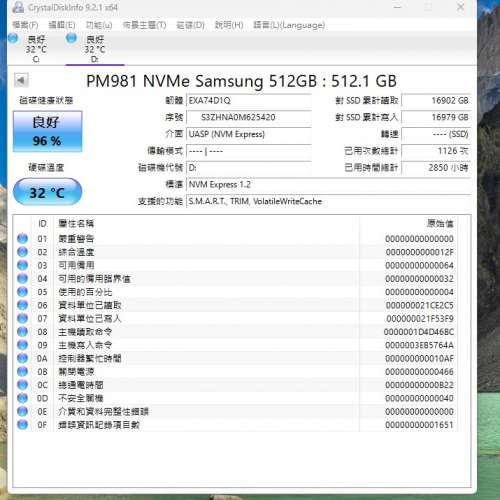Click the status orb for attribute 05
Screen dimensions: 500x500
click(x=22, y=292)
